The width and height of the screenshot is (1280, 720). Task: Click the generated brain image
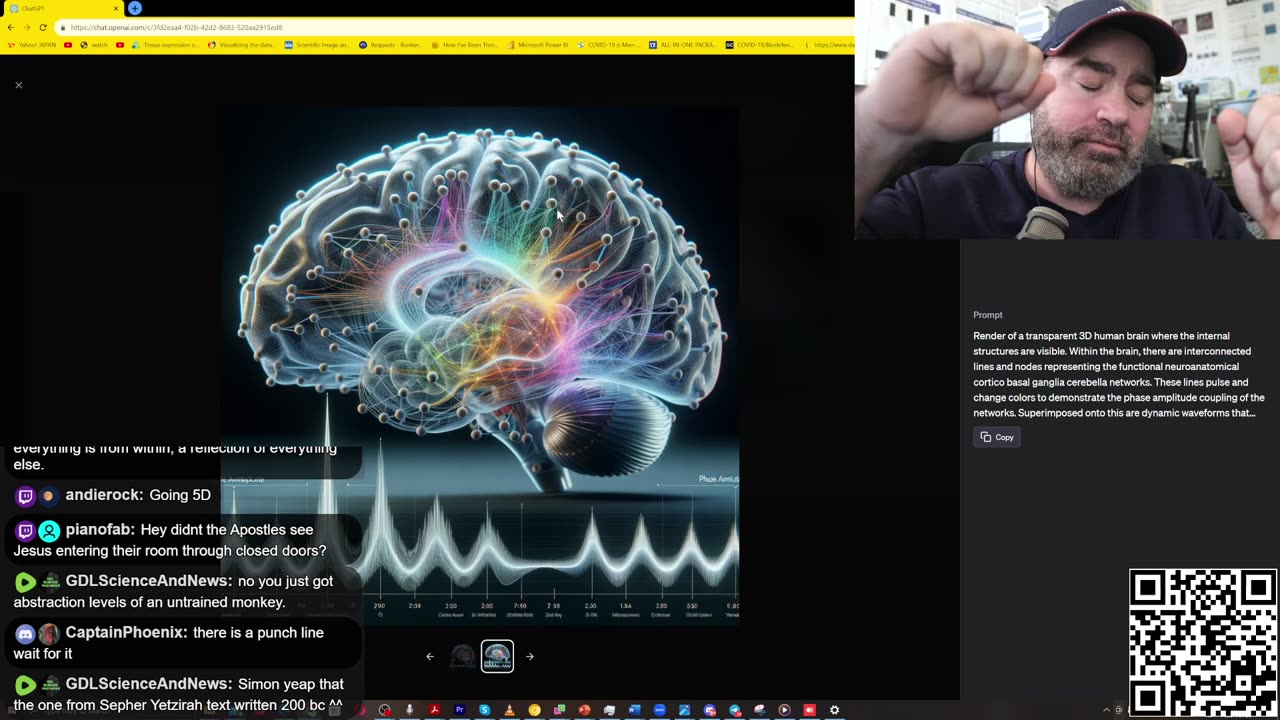pos(480,365)
